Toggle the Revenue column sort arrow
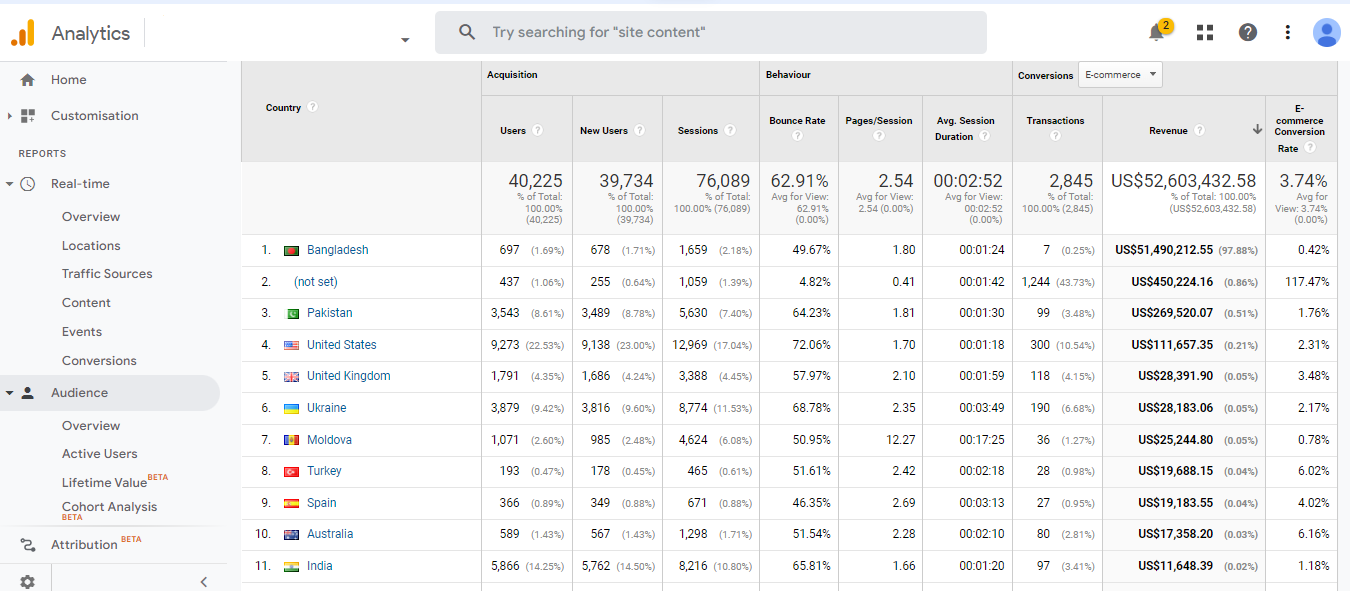Viewport: 1350px width, 591px height. (1256, 130)
